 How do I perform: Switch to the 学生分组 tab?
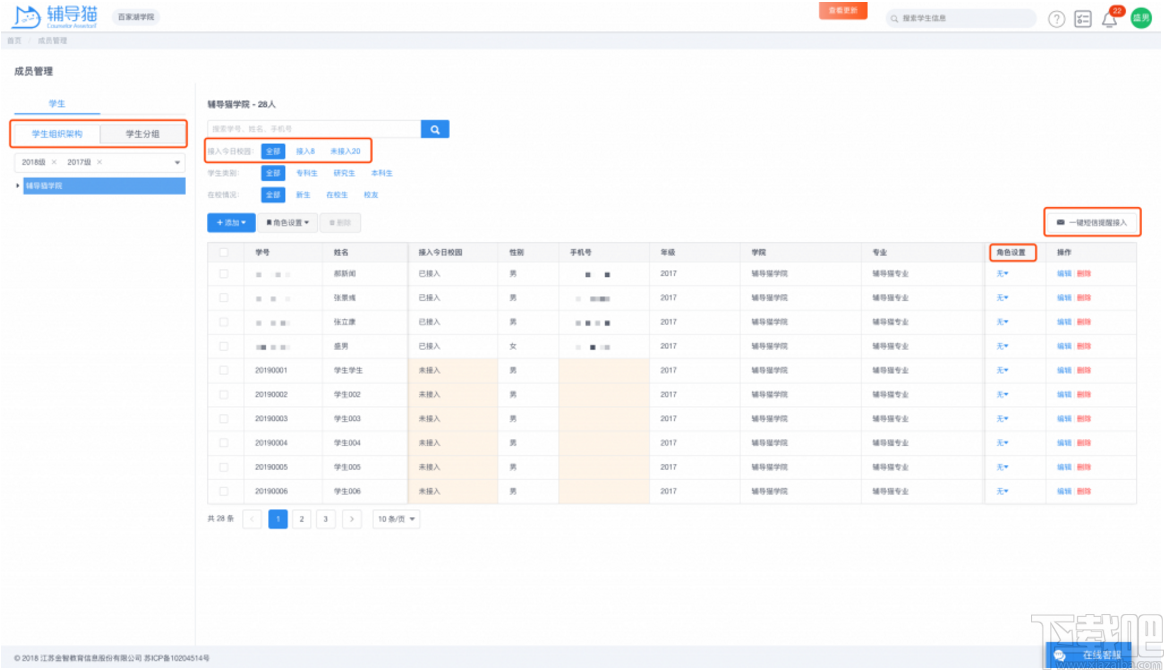click(143, 134)
